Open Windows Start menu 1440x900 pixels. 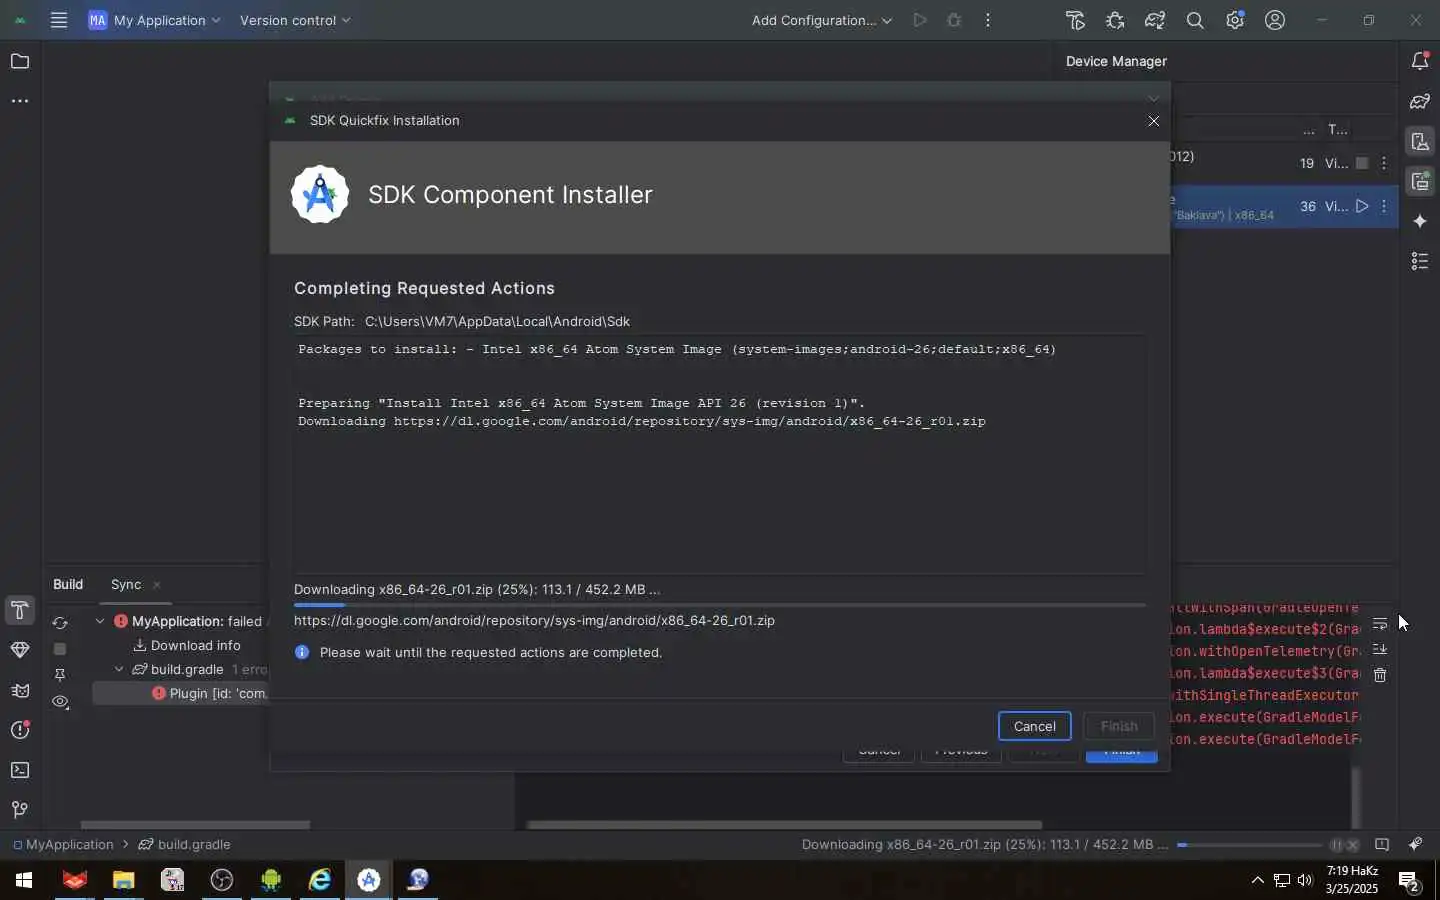click(23, 880)
